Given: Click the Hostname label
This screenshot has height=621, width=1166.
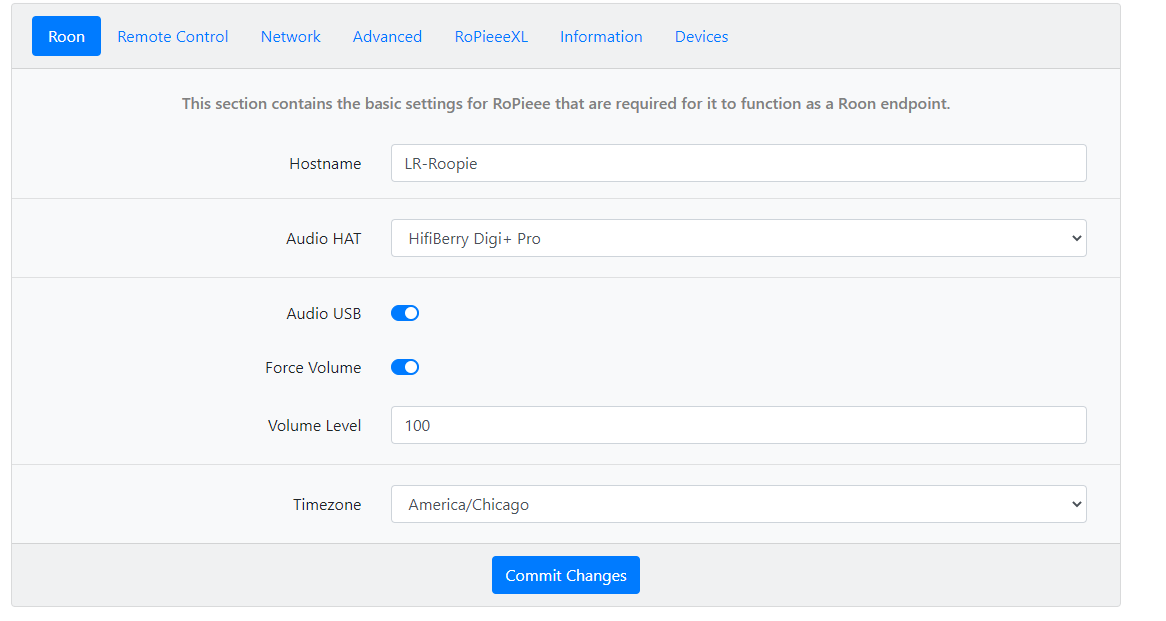Looking at the screenshot, I should pos(325,164).
